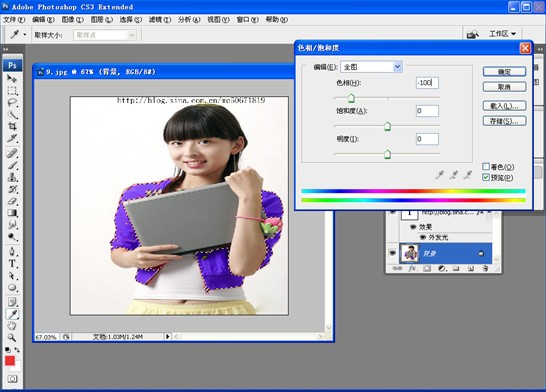Select the Path Selection tool
The image size is (546, 392).
tap(12, 276)
